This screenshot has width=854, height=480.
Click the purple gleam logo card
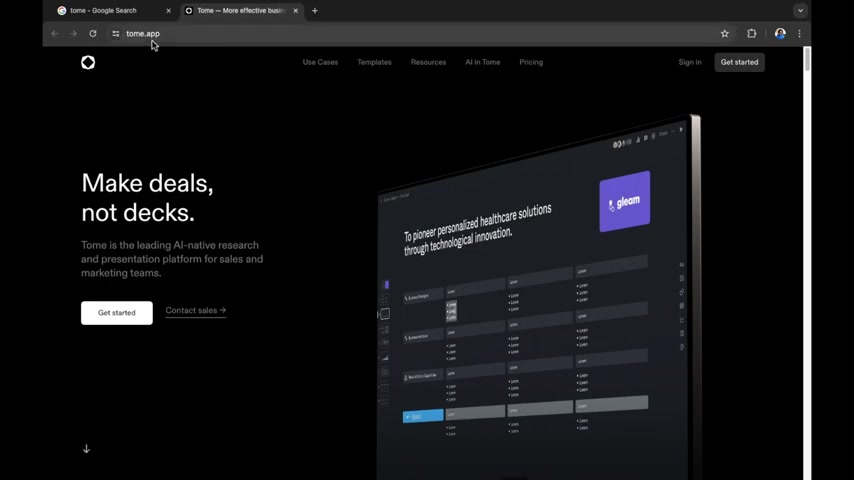tap(625, 202)
